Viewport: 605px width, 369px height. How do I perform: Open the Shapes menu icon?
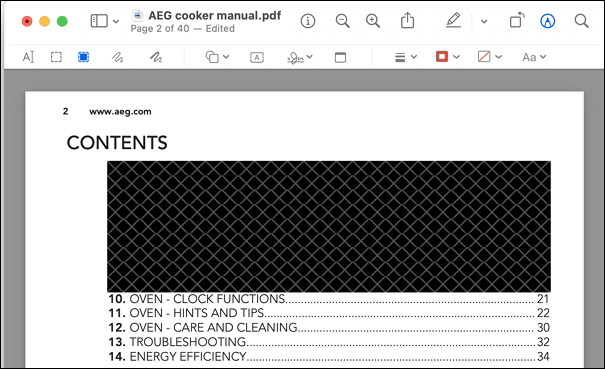tap(212, 57)
